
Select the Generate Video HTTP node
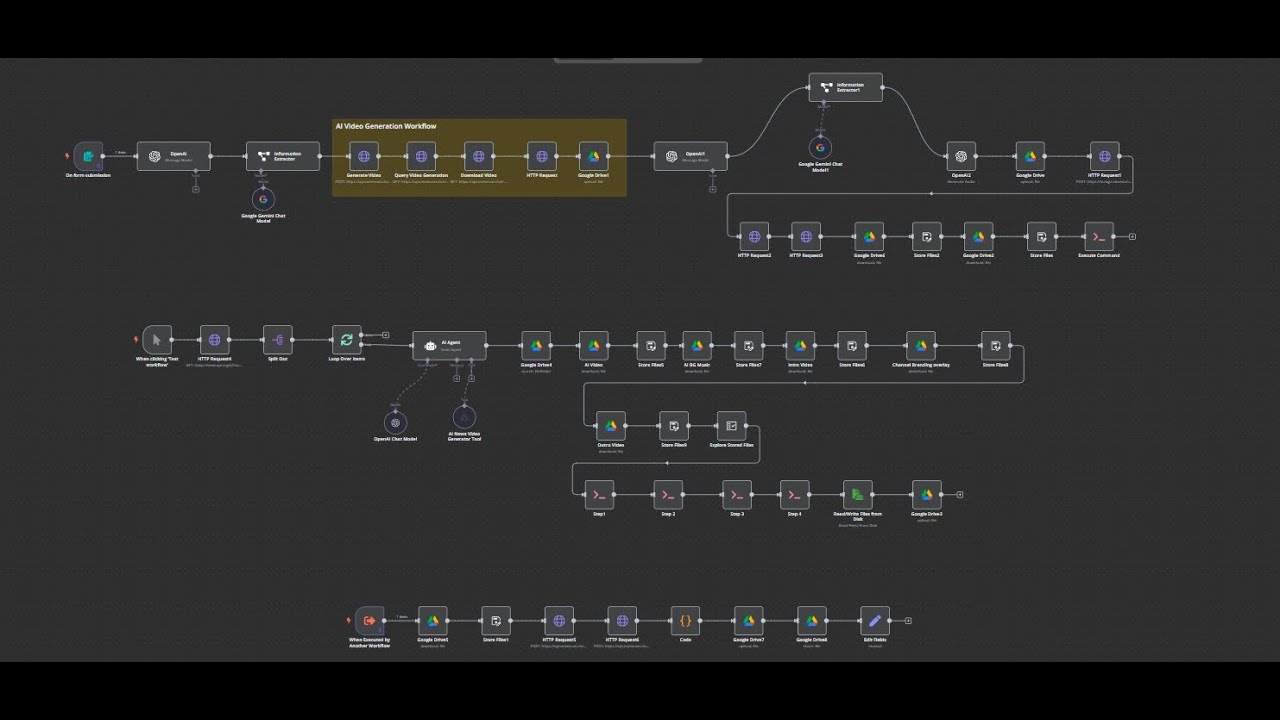(x=364, y=156)
